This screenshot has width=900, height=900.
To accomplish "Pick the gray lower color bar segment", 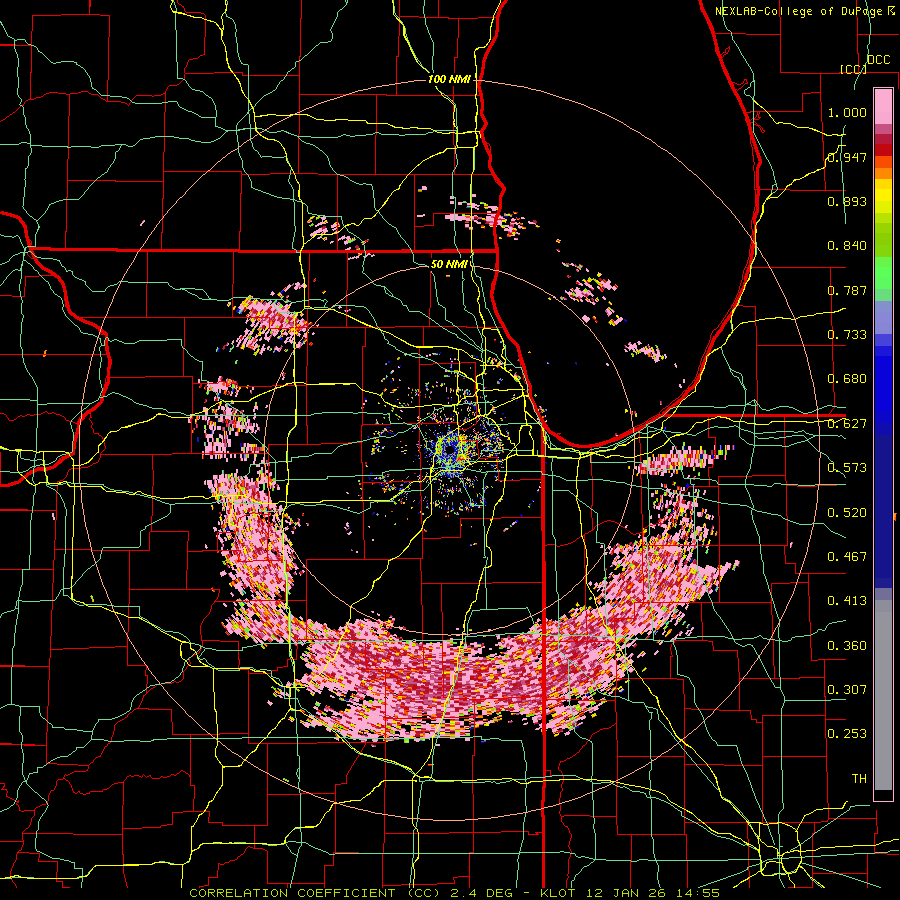I will tap(883, 695).
